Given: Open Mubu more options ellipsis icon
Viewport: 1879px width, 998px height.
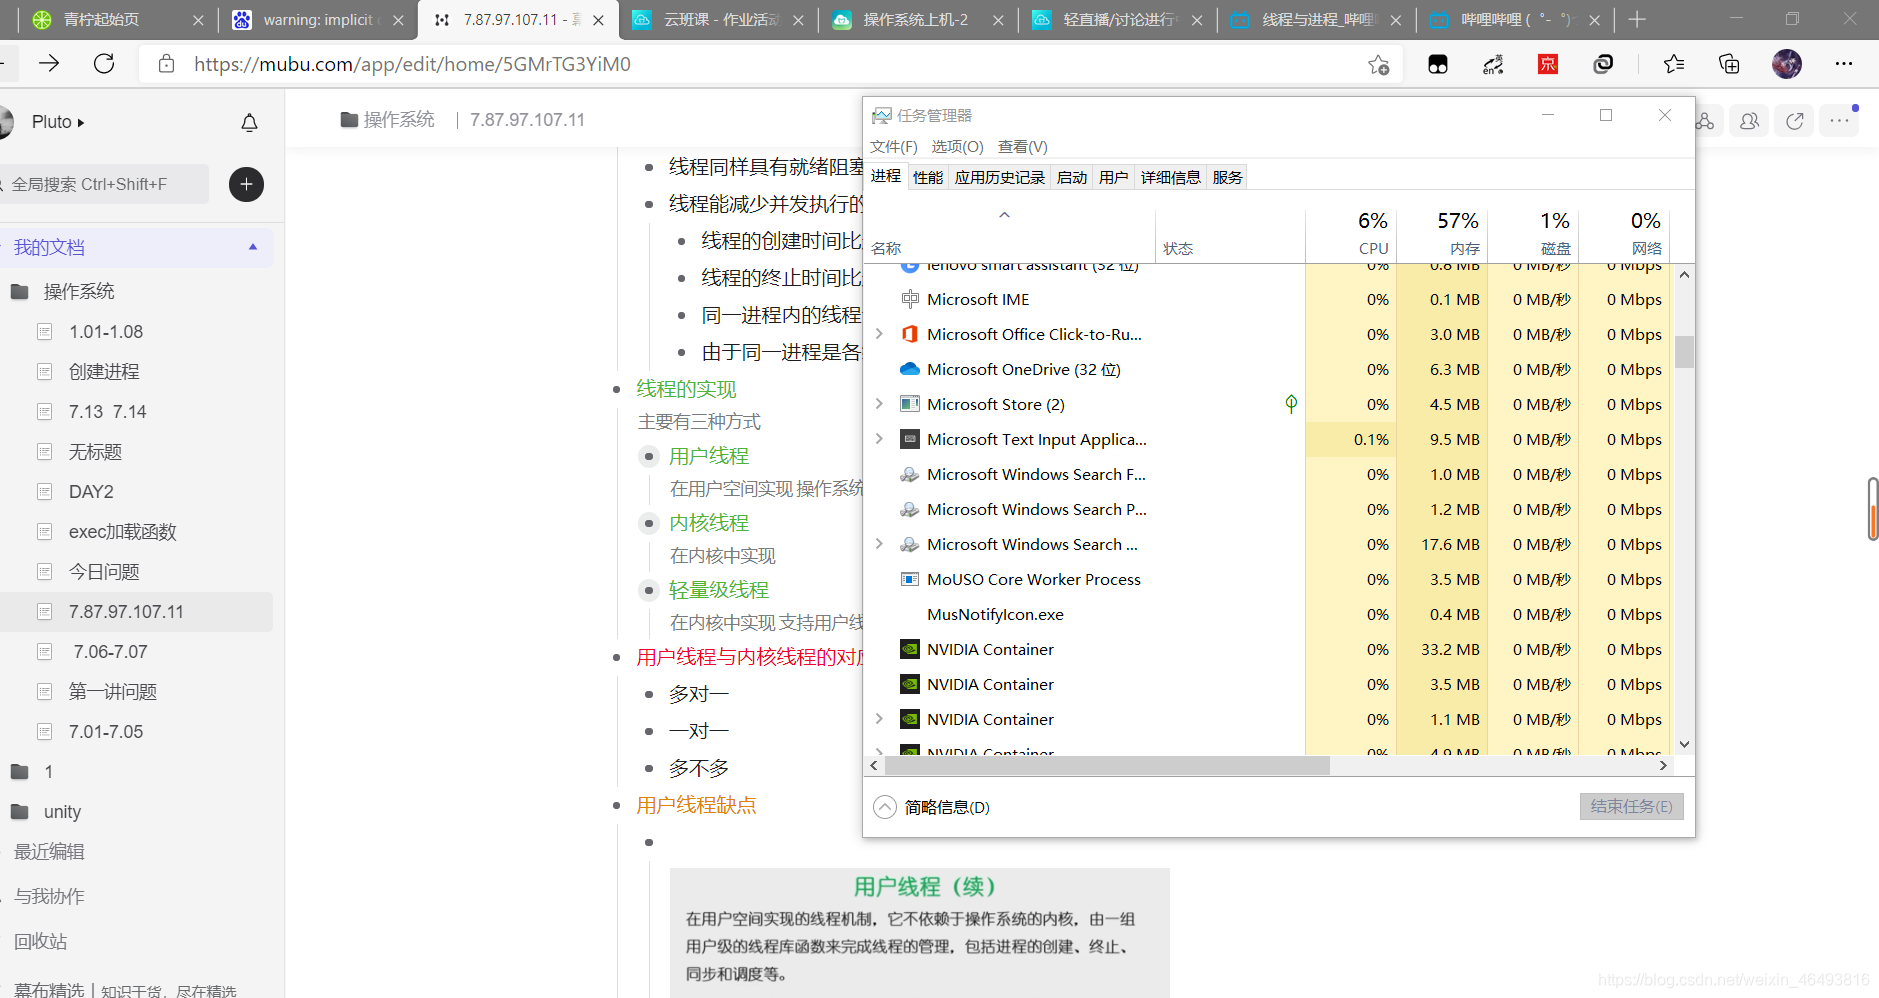Looking at the screenshot, I should tap(1839, 121).
